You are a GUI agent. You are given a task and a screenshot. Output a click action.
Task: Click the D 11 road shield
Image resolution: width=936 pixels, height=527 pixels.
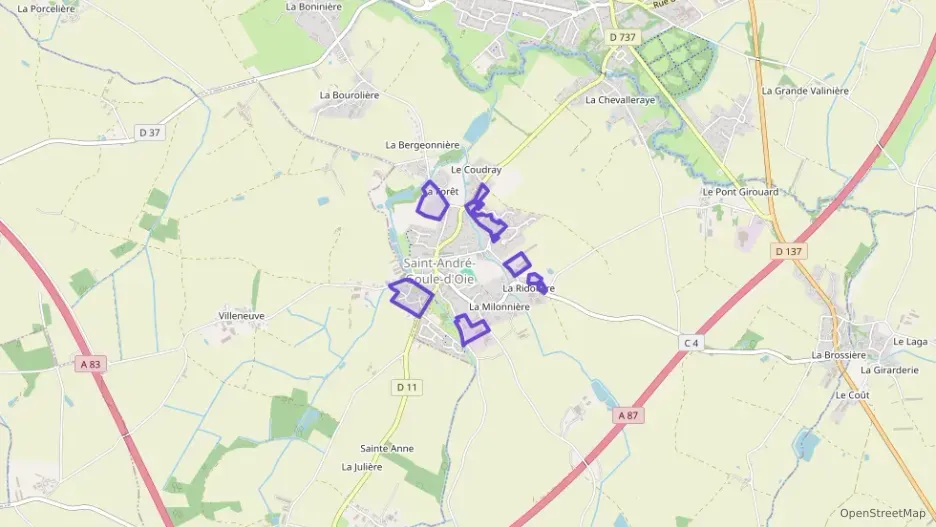(407, 387)
